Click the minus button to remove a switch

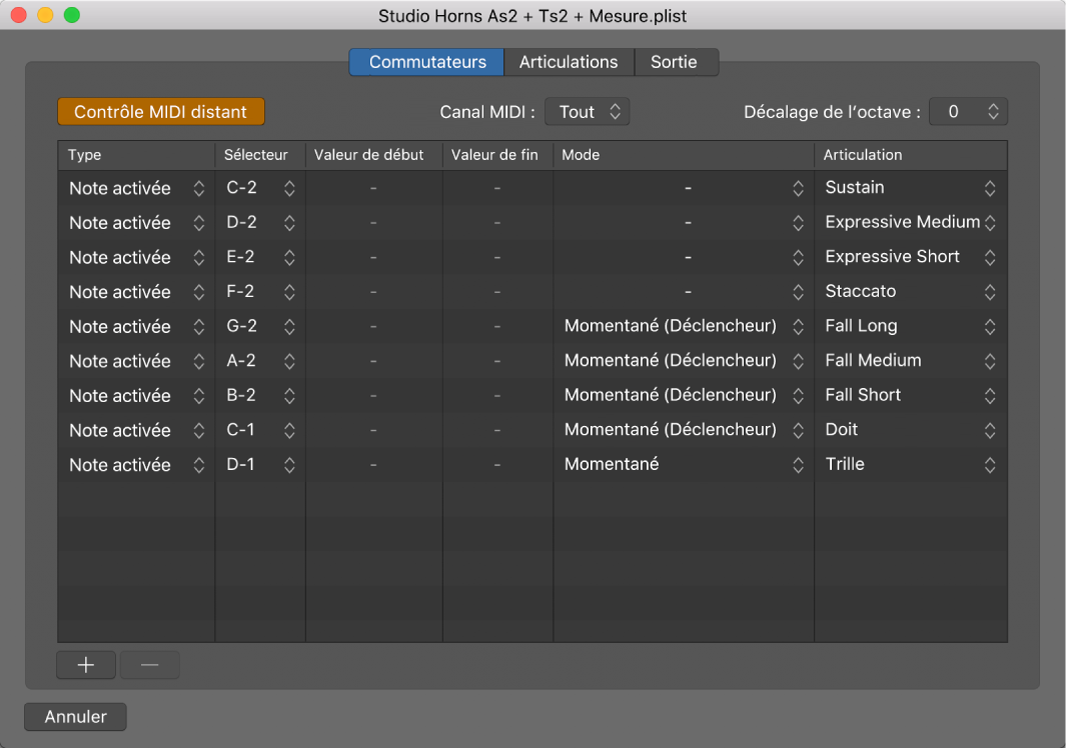150,665
